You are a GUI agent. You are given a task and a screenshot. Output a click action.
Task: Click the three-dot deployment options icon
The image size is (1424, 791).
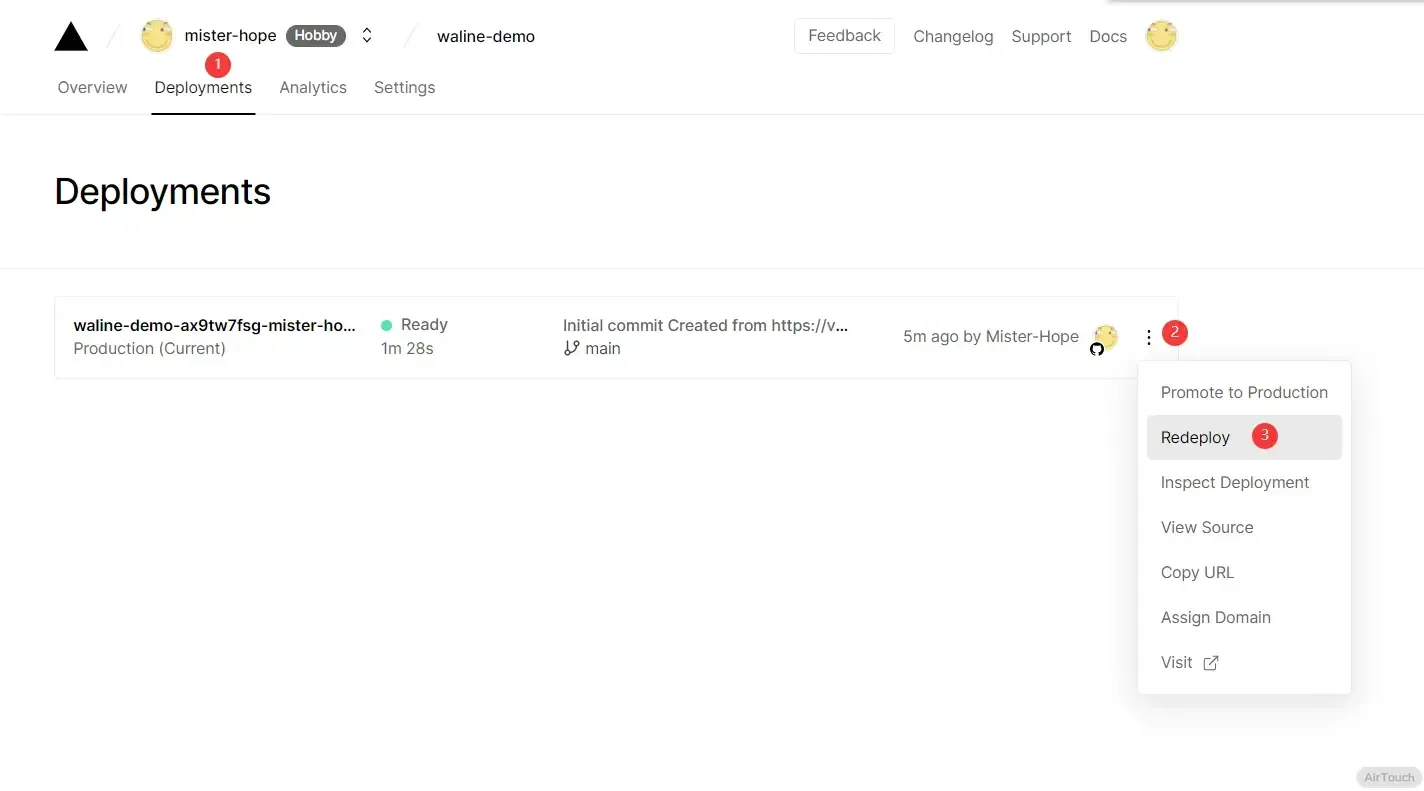(x=1149, y=338)
